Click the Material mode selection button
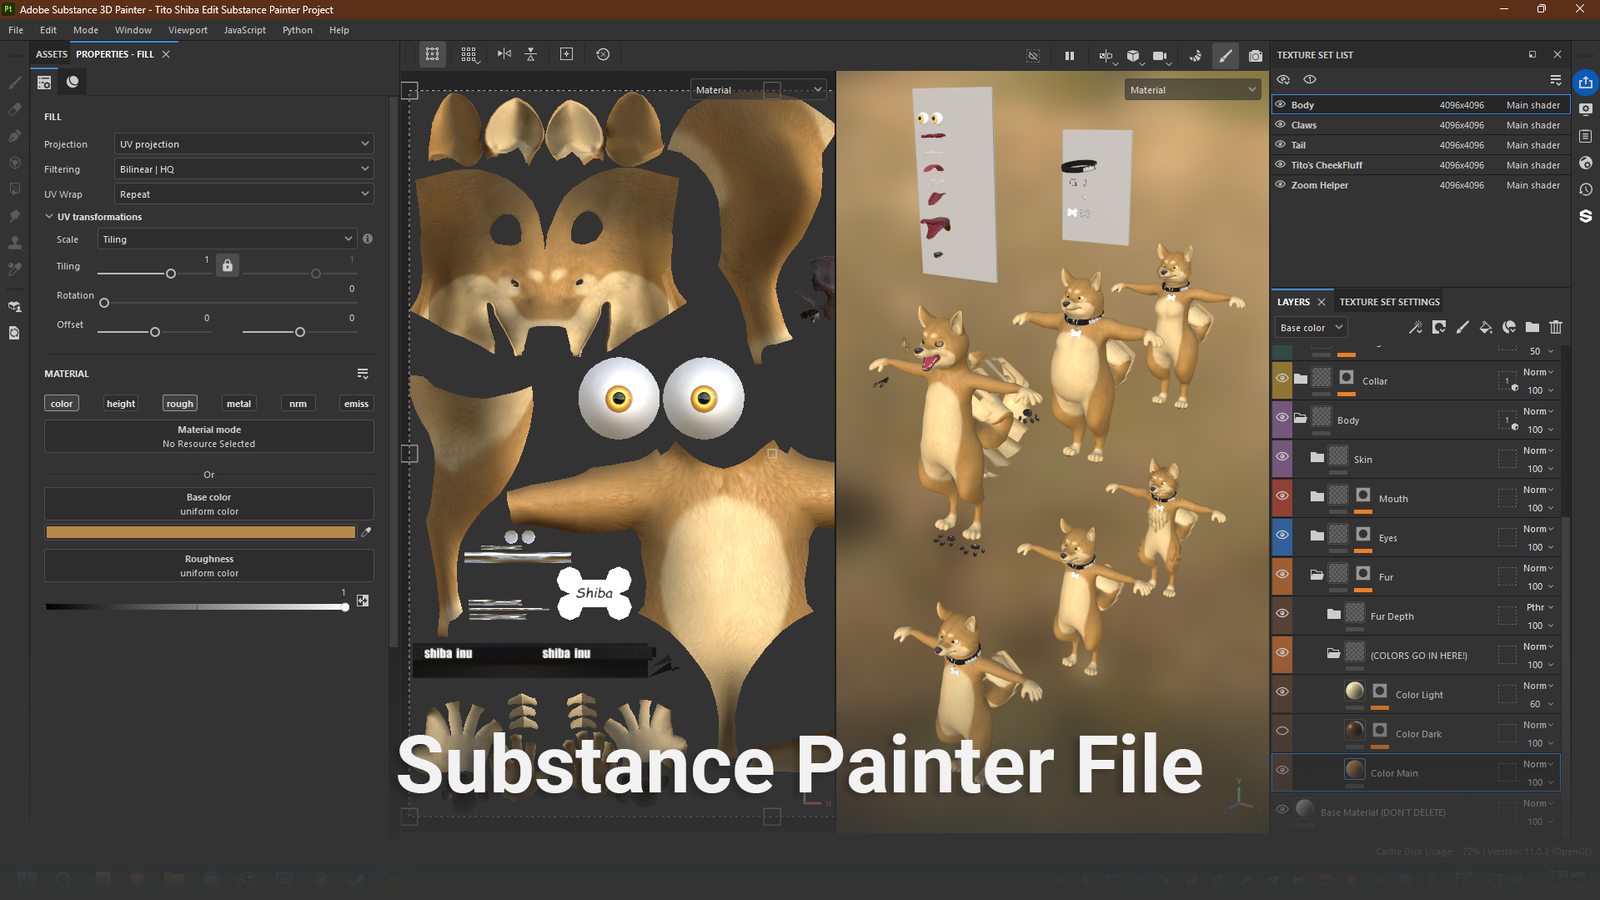 pos(209,436)
